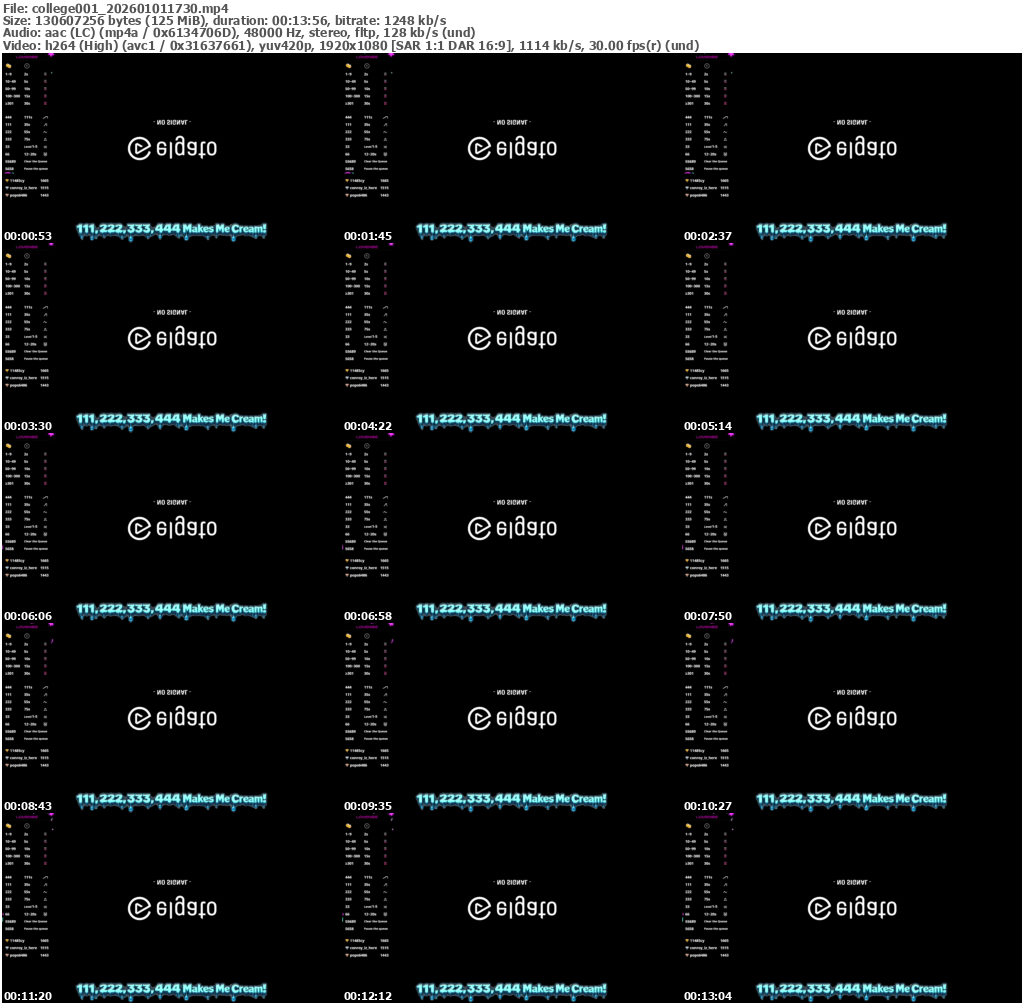1024x1003 pixels.
Task: View the frame marked 00:08:43
Action: pyautogui.click(x=172, y=718)
